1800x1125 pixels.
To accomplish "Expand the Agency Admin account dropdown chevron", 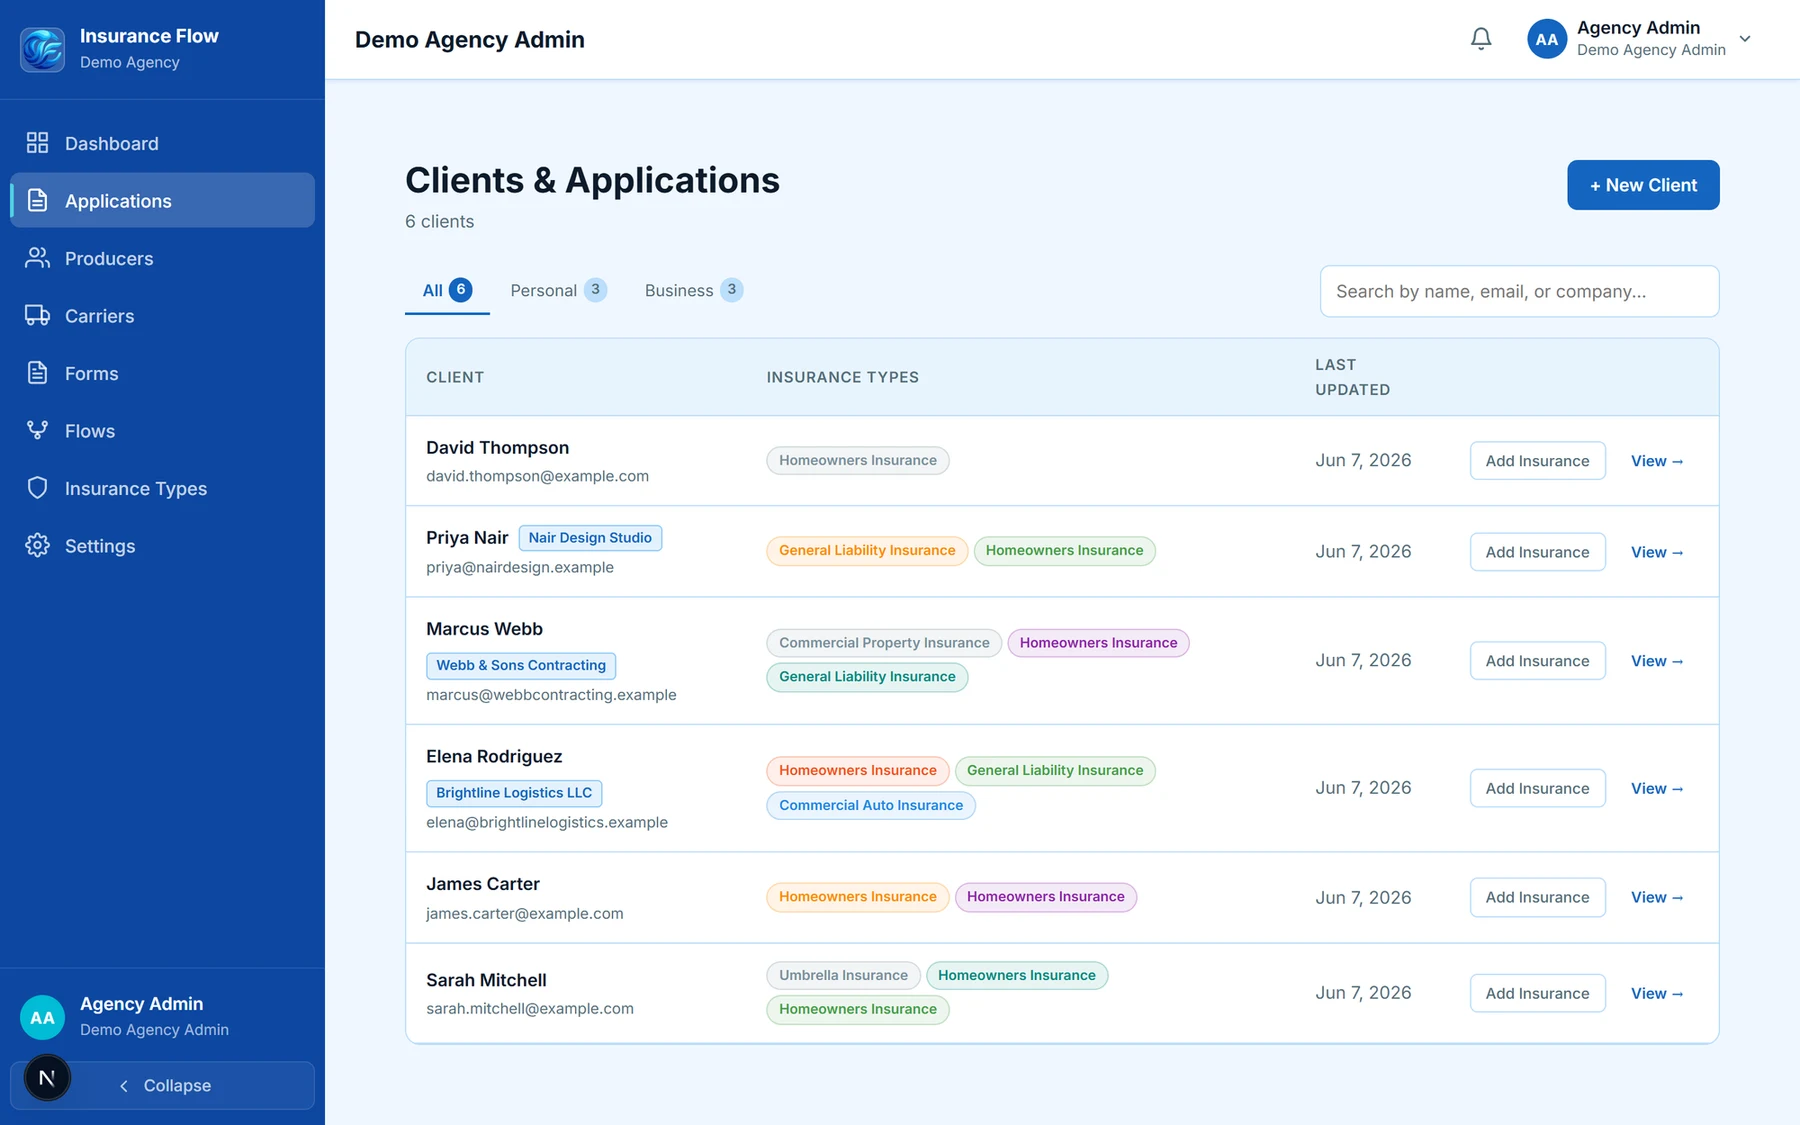I will (1745, 39).
